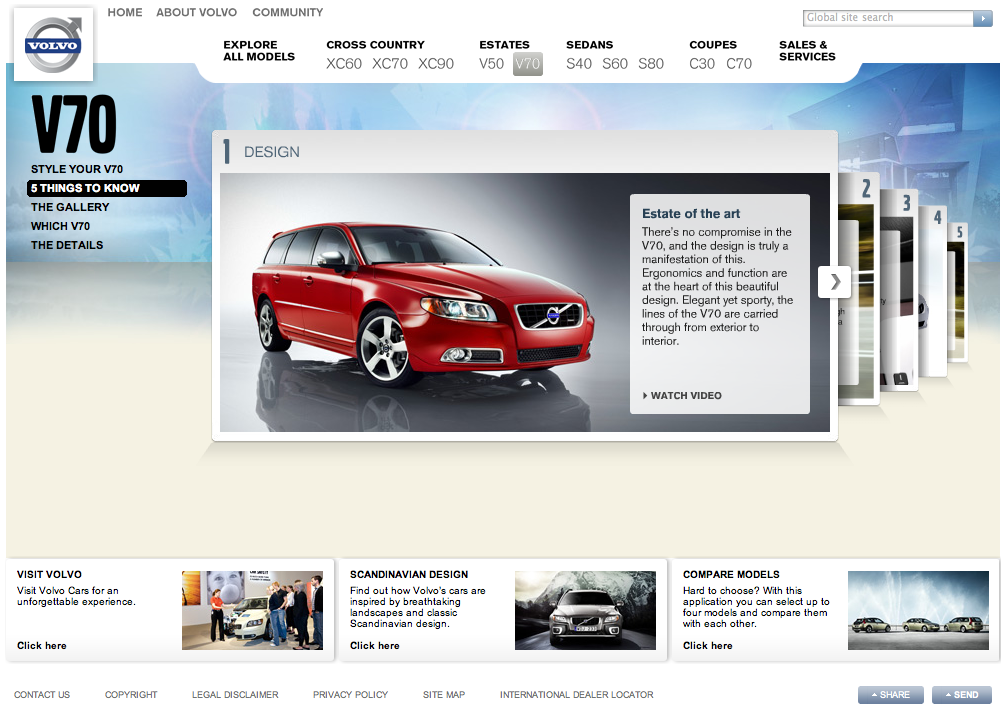Open the Sales & Services menu
Viewport: 1005px width, 720px height.
pyautogui.click(x=807, y=51)
